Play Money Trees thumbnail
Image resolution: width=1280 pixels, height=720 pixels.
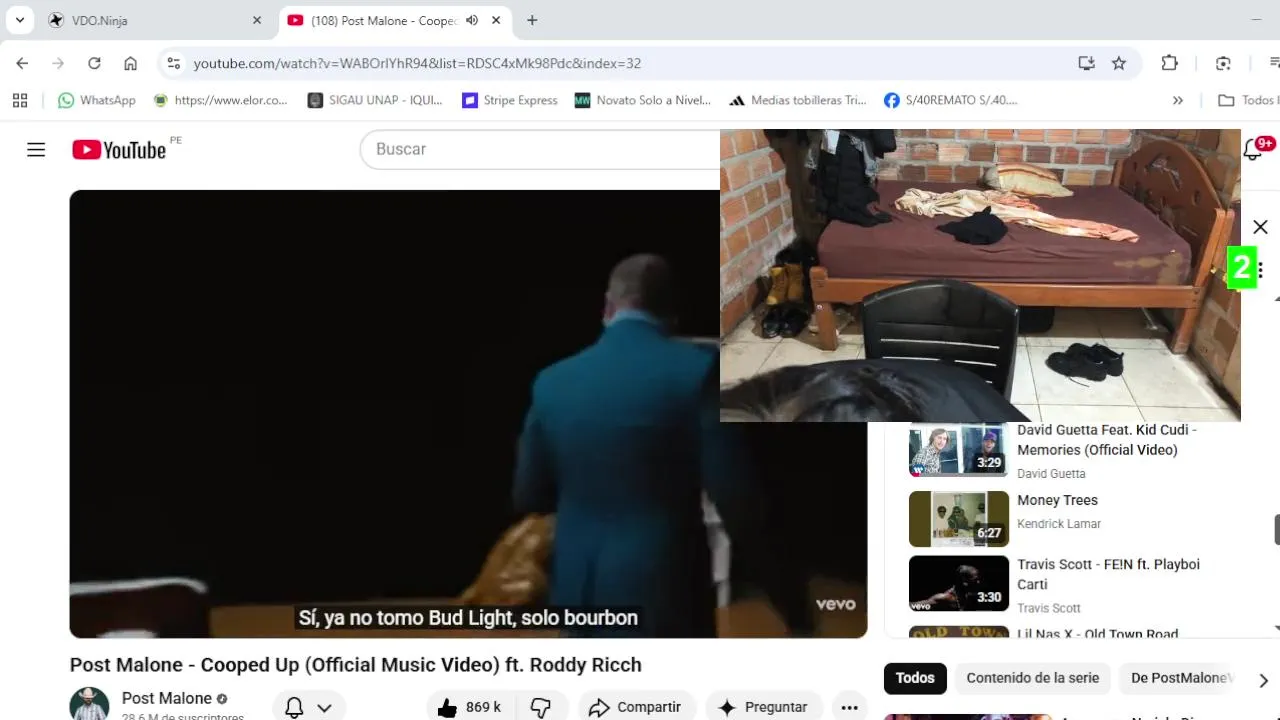pos(958,518)
